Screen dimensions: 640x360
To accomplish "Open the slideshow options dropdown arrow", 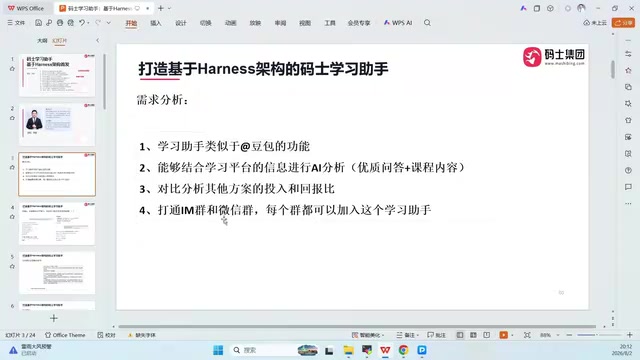I will pyautogui.click(x=512, y=336).
